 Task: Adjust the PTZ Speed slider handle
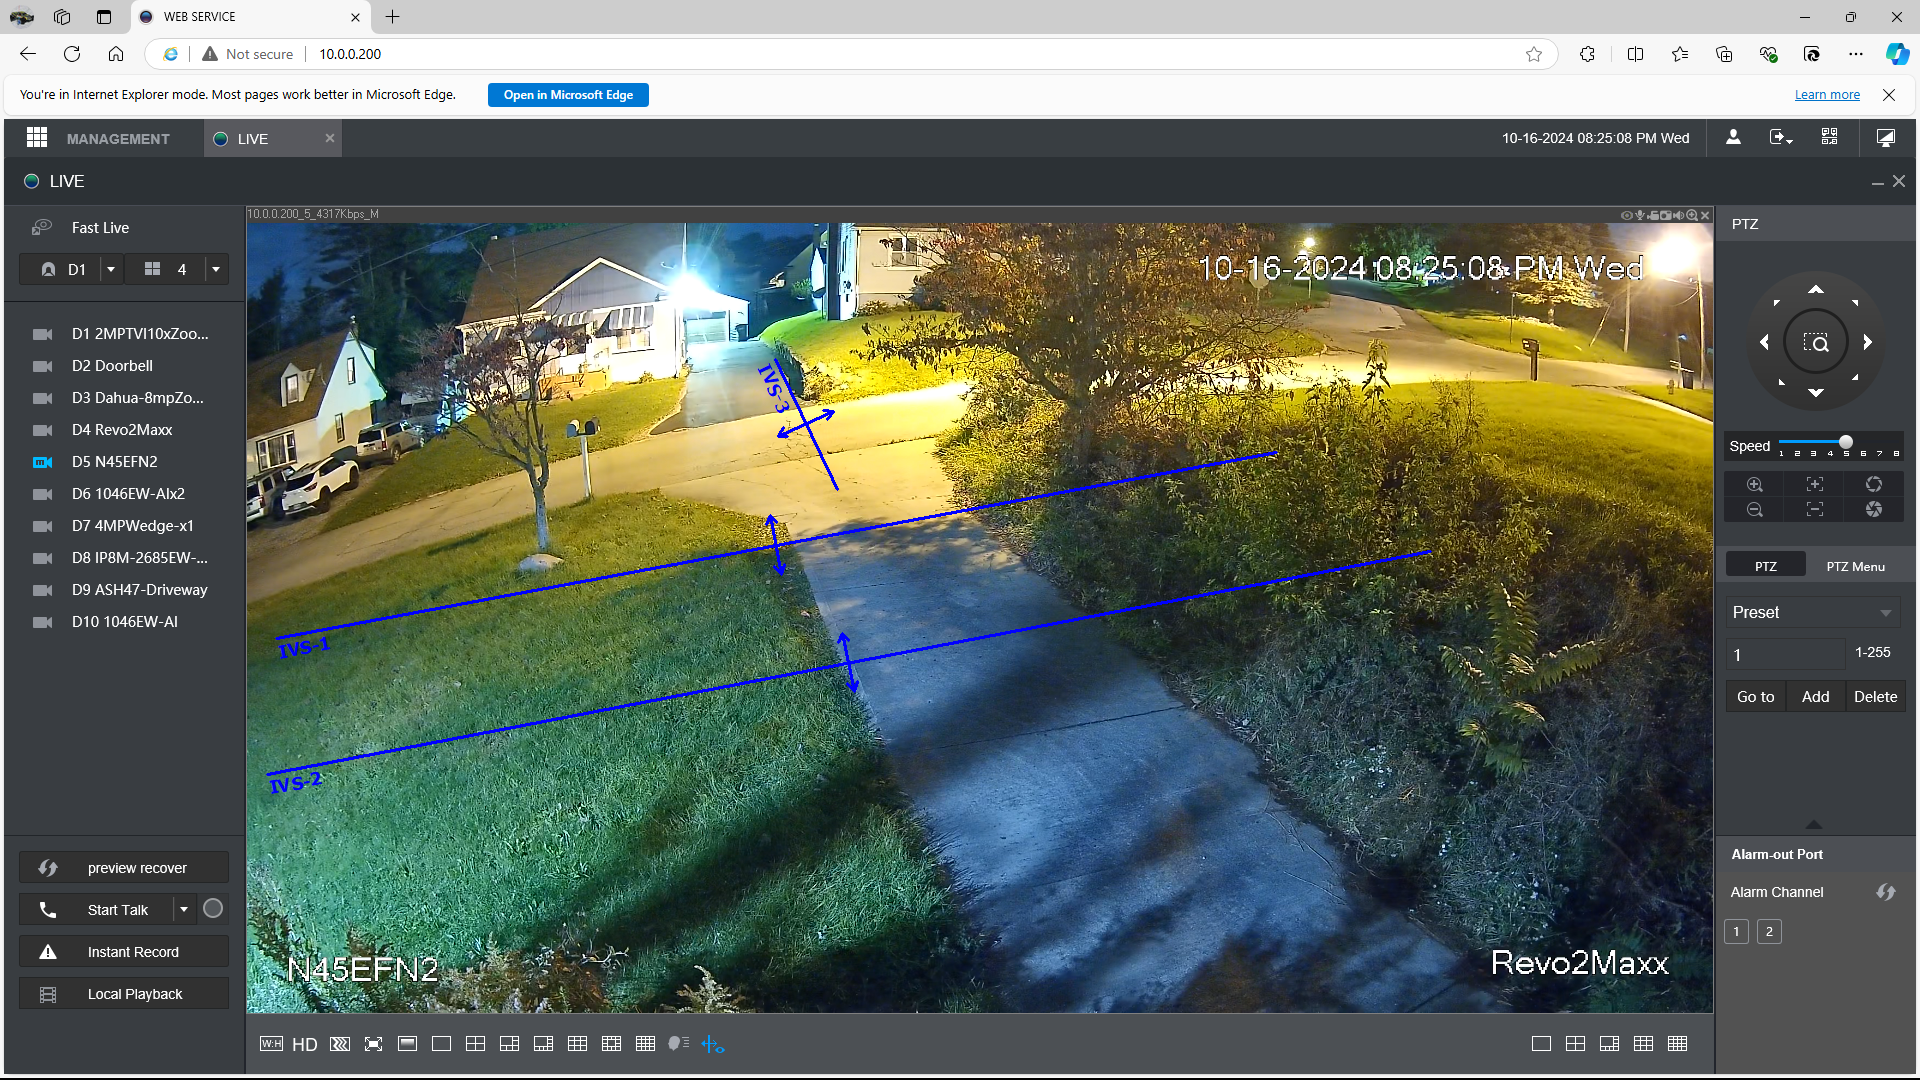pyautogui.click(x=1846, y=442)
